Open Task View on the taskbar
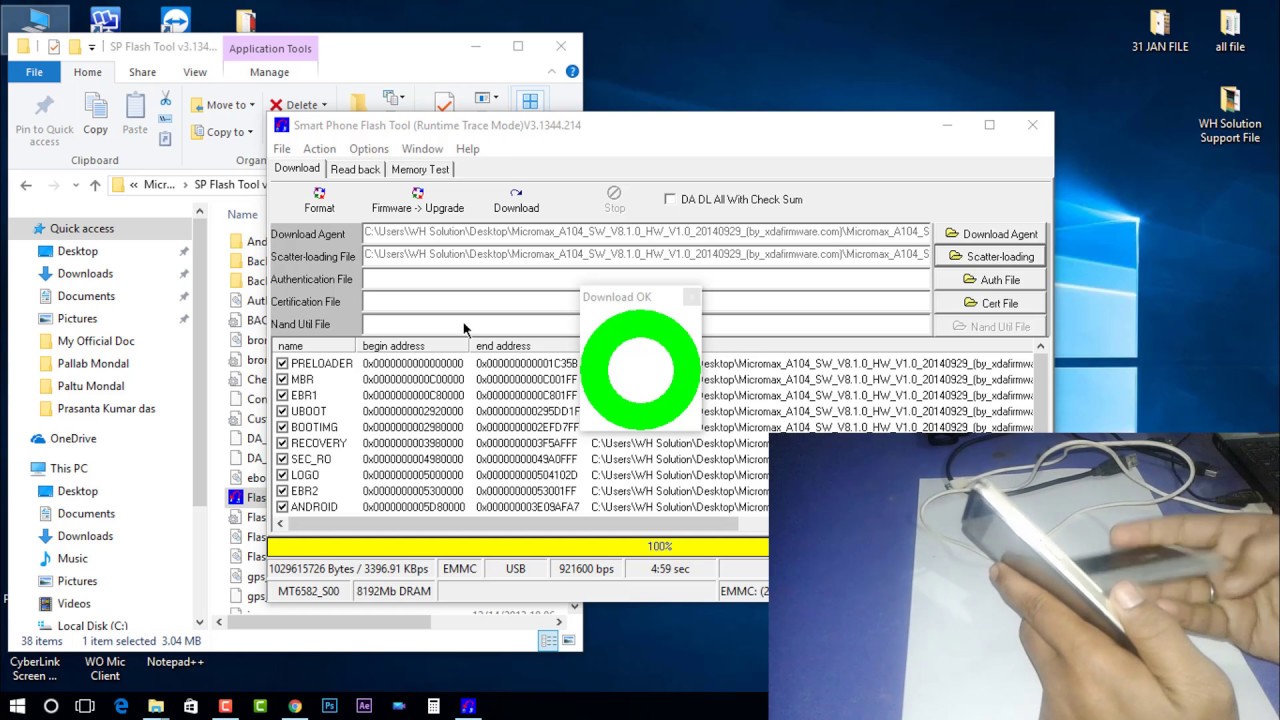 pyautogui.click(x=86, y=706)
